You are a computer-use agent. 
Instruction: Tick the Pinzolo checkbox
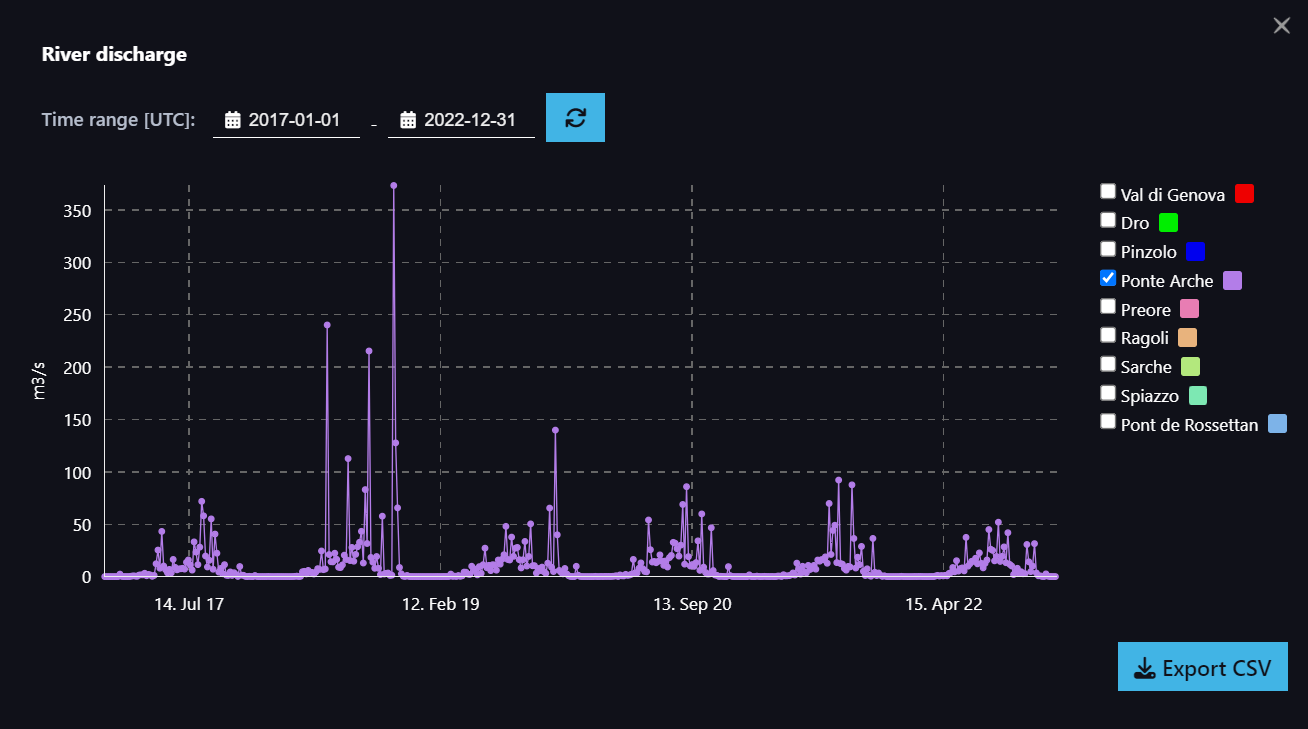click(1108, 248)
